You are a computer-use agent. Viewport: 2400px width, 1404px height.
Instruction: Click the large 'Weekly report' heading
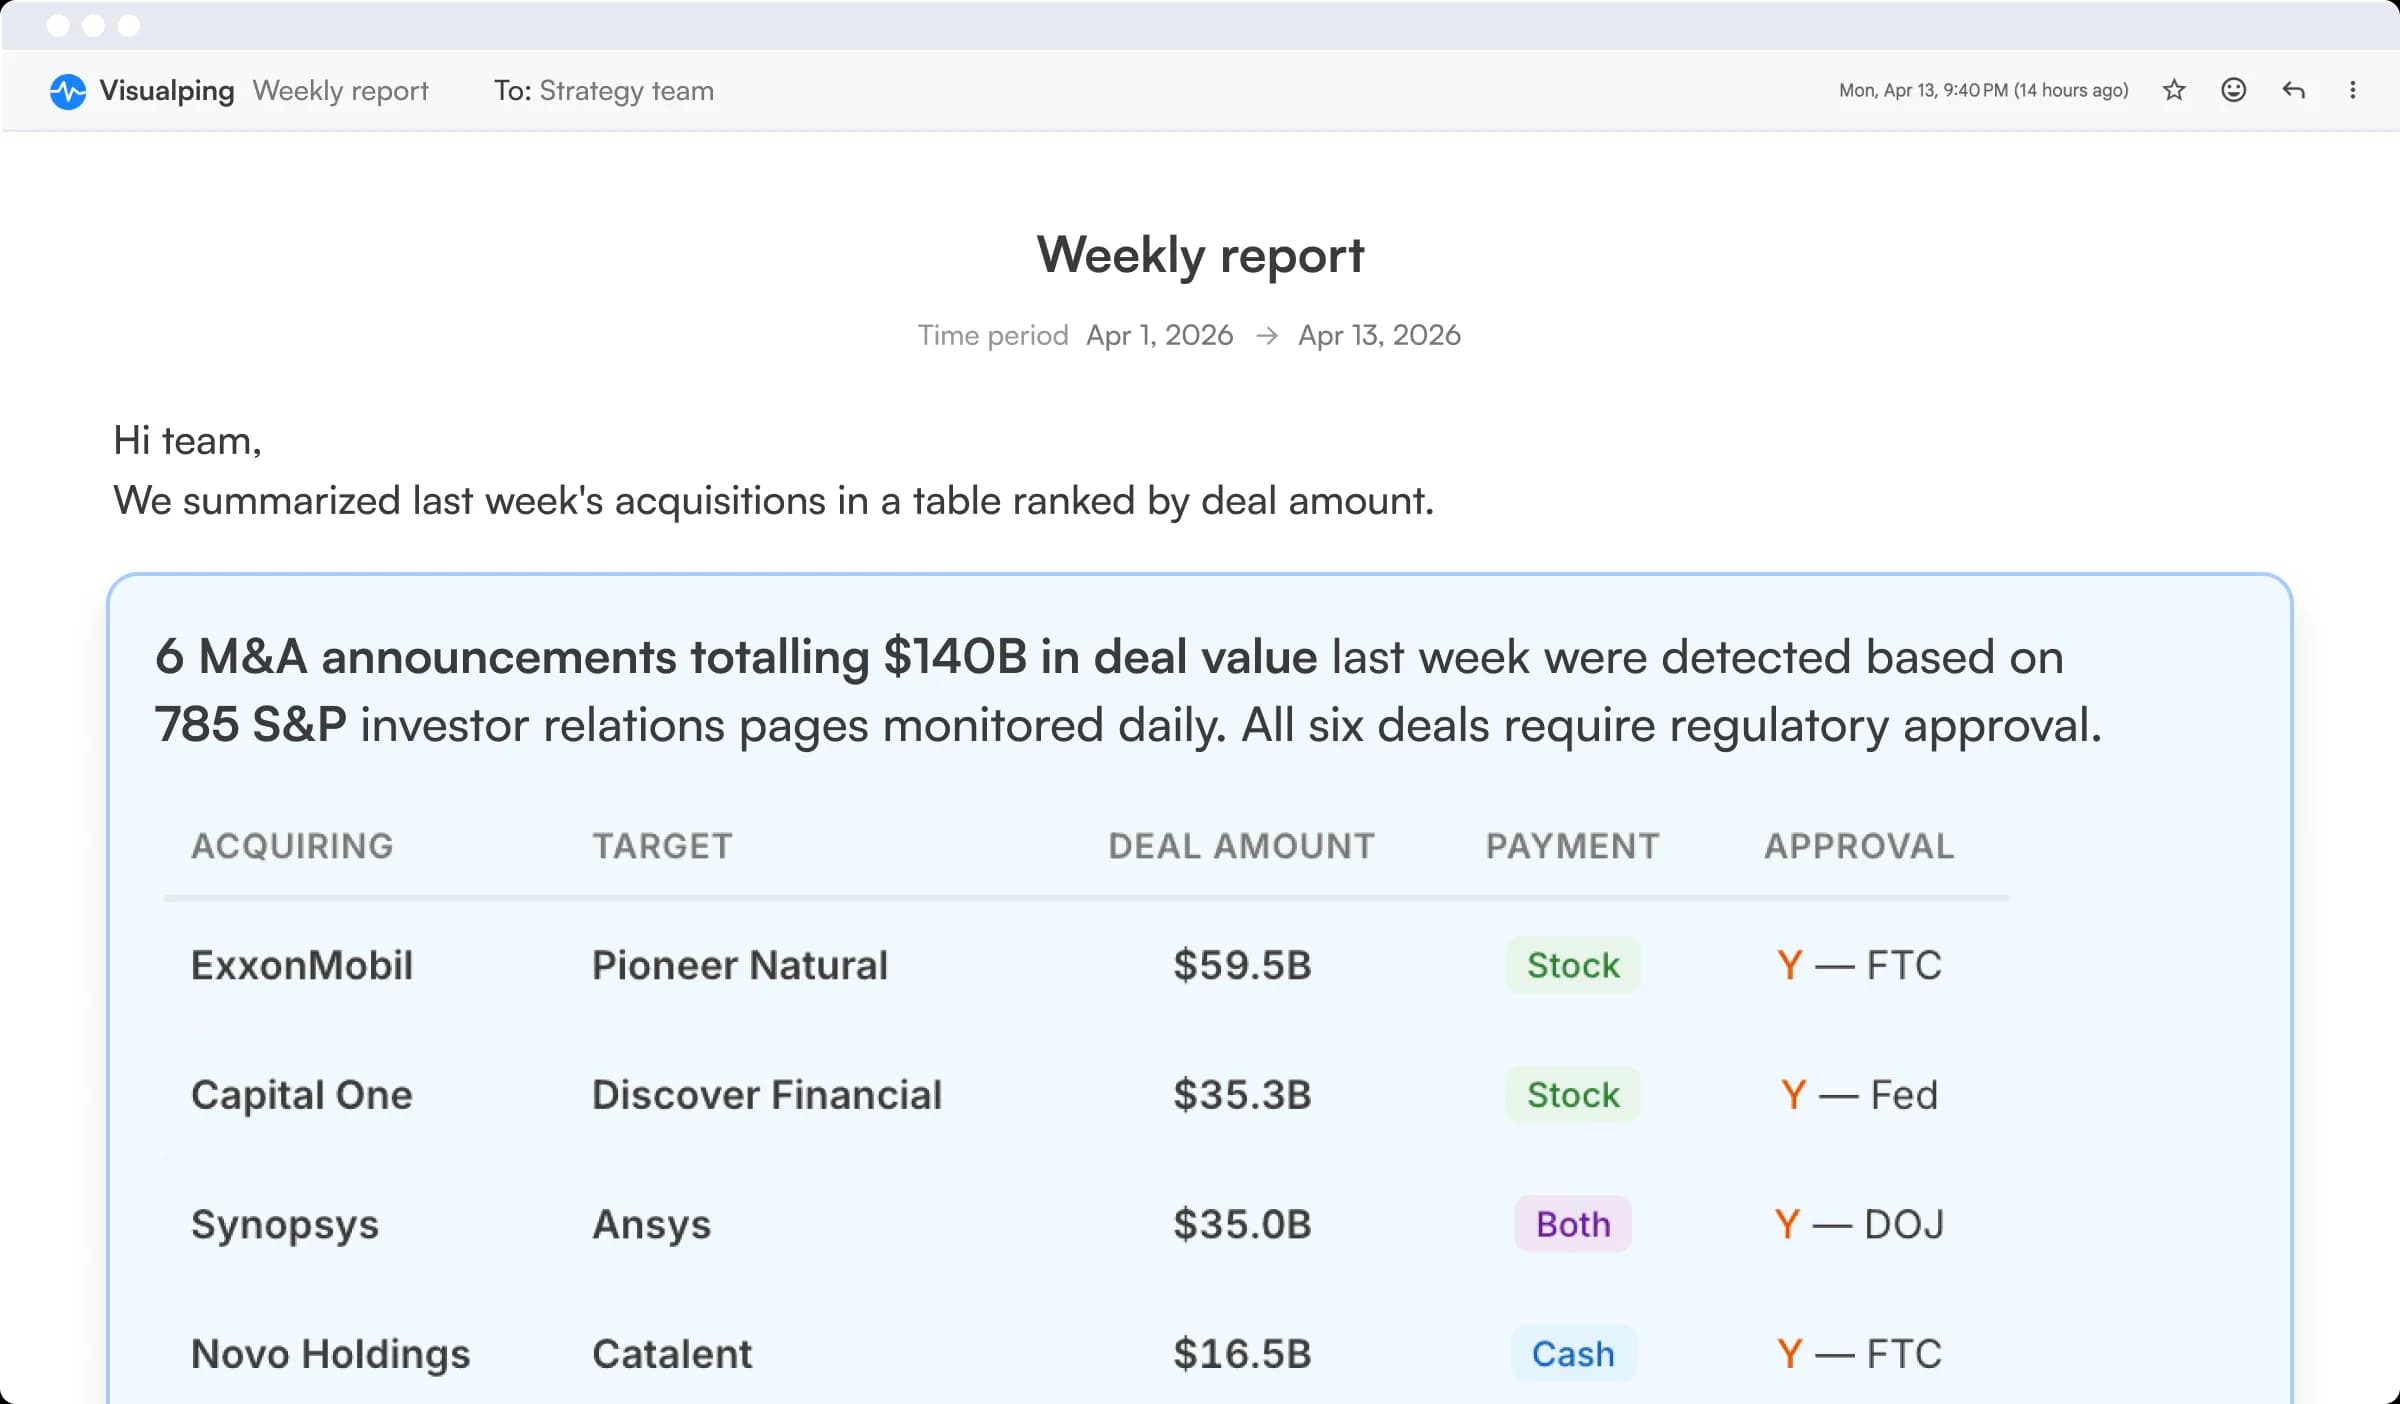click(x=1200, y=256)
